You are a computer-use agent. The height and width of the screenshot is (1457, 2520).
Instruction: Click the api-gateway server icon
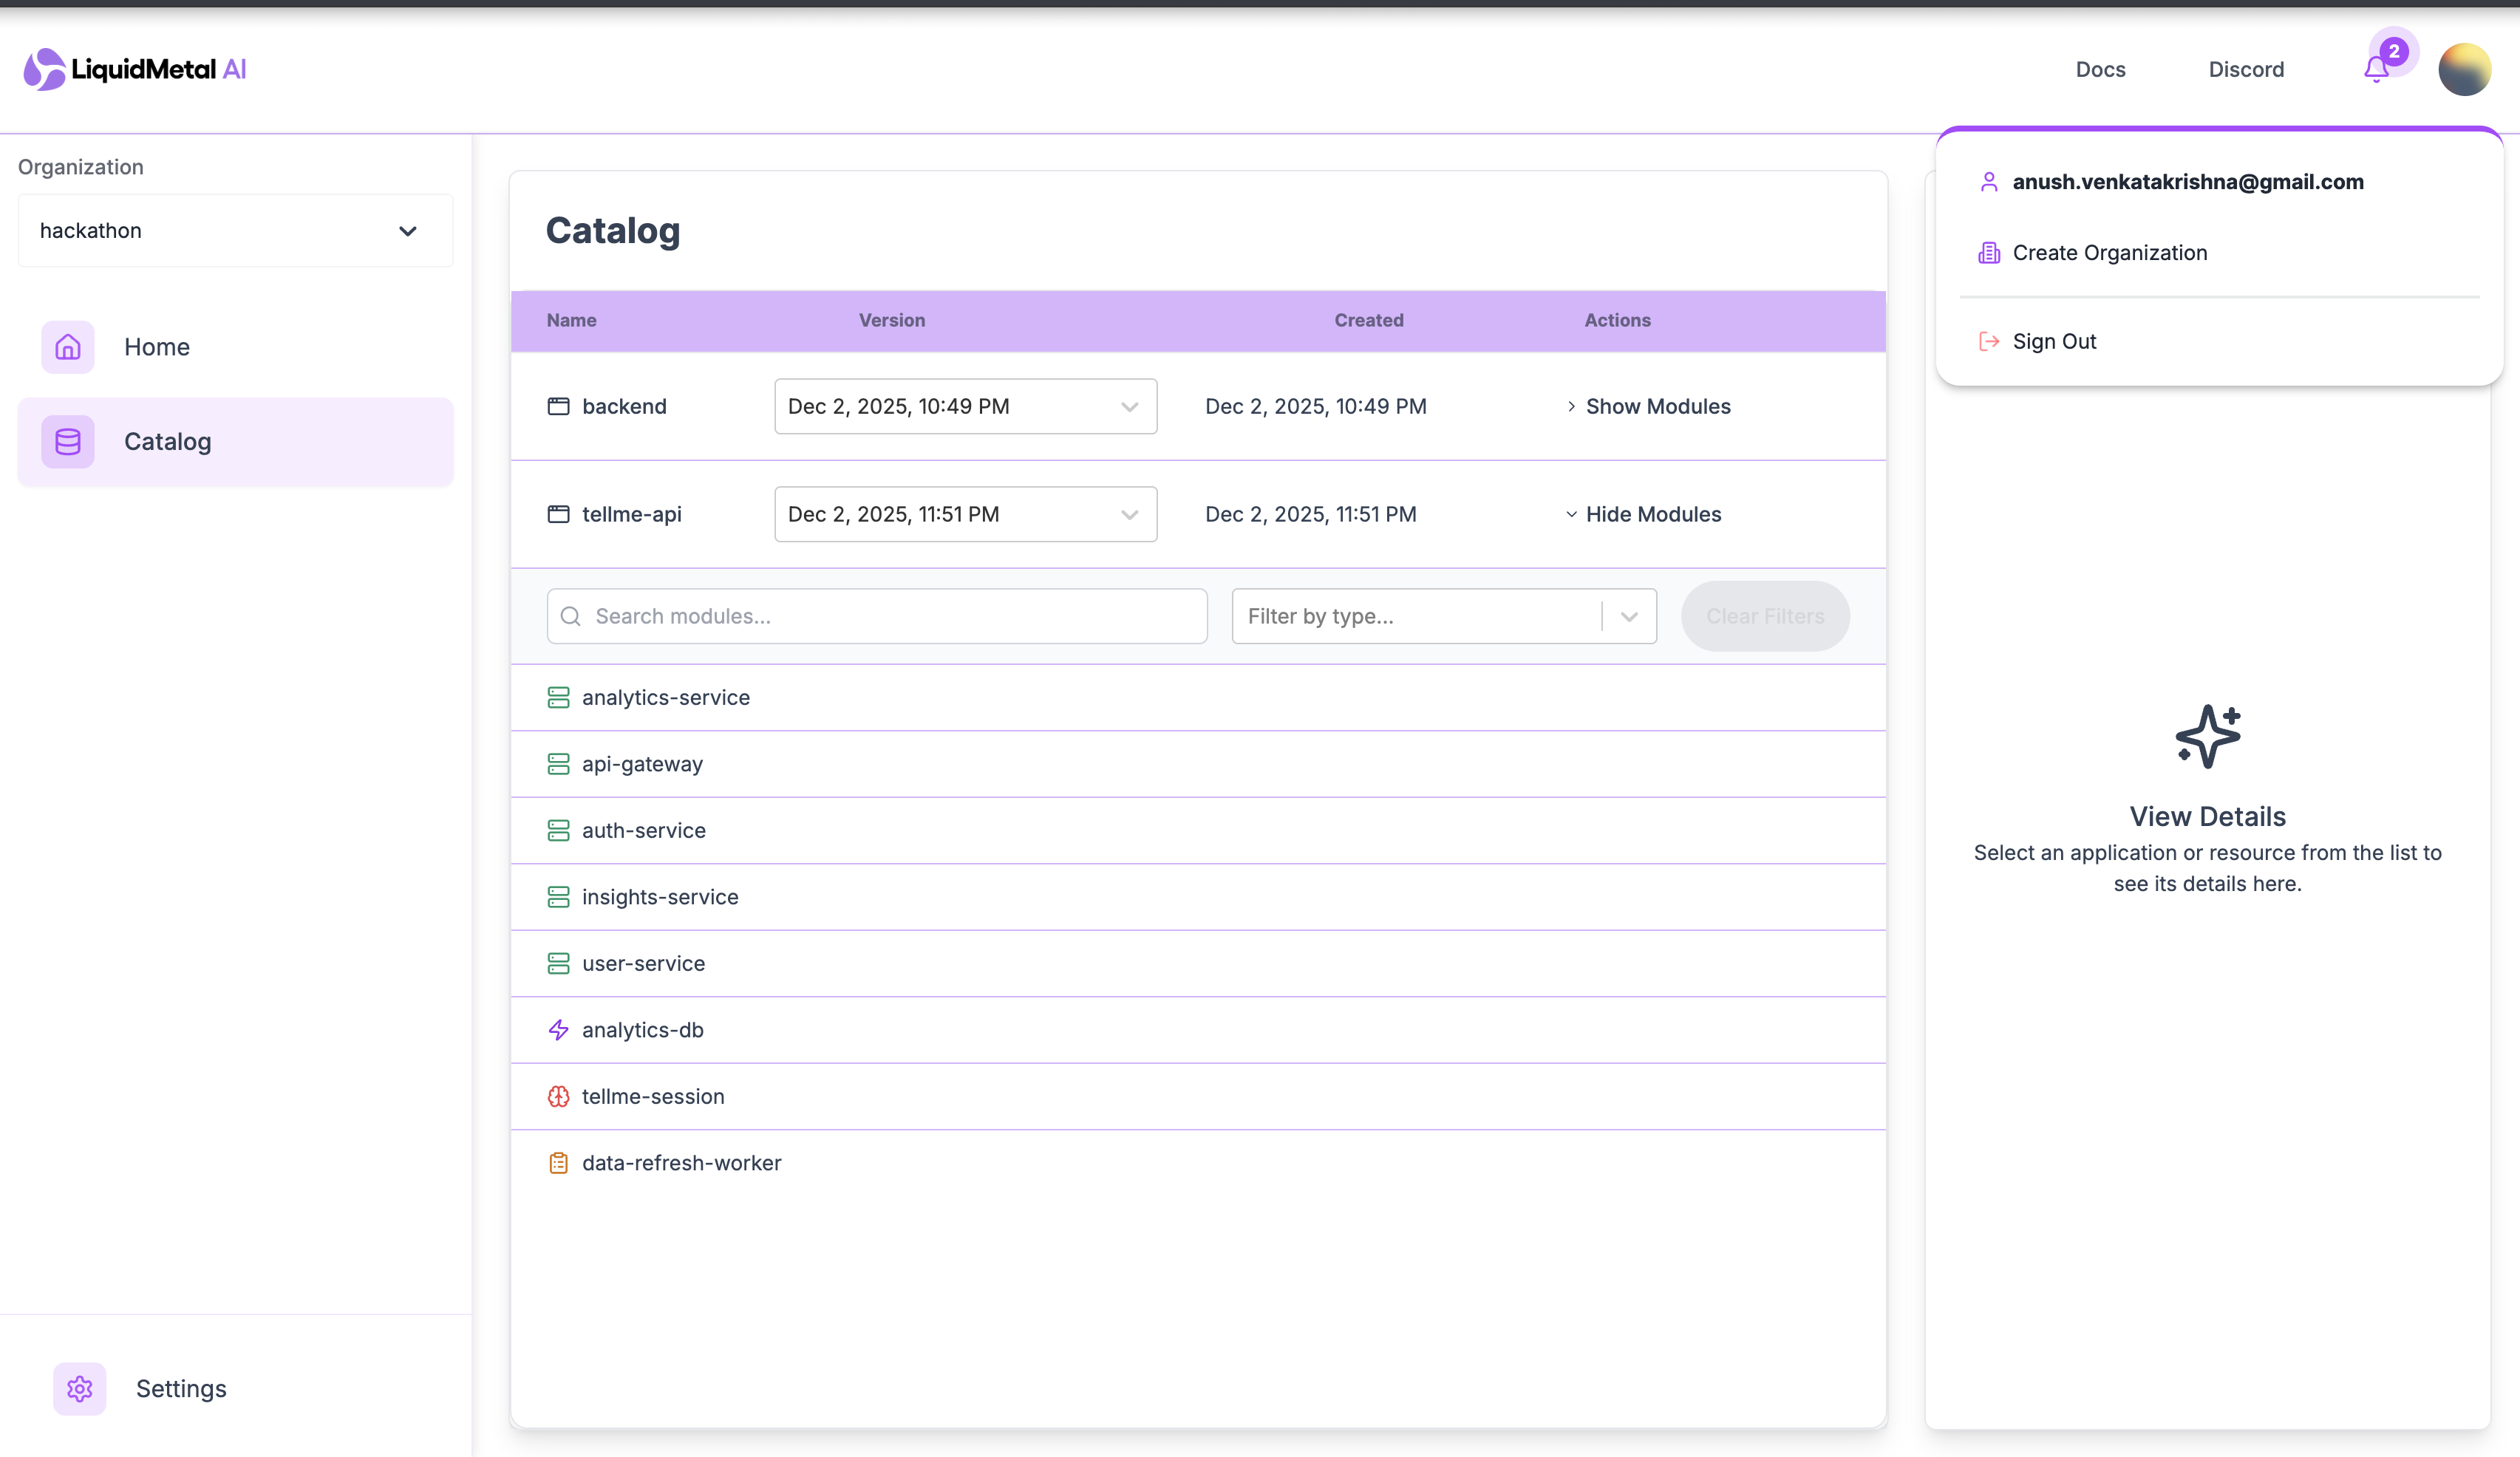click(x=558, y=764)
